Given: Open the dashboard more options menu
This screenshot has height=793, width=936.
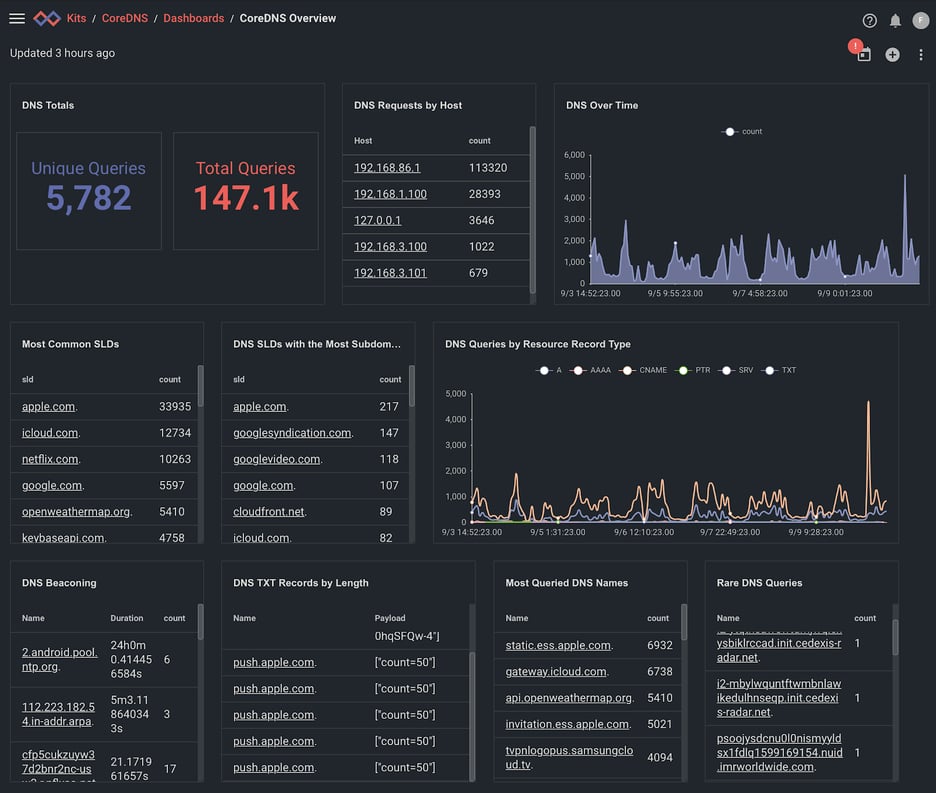Looking at the screenshot, I should [921, 55].
